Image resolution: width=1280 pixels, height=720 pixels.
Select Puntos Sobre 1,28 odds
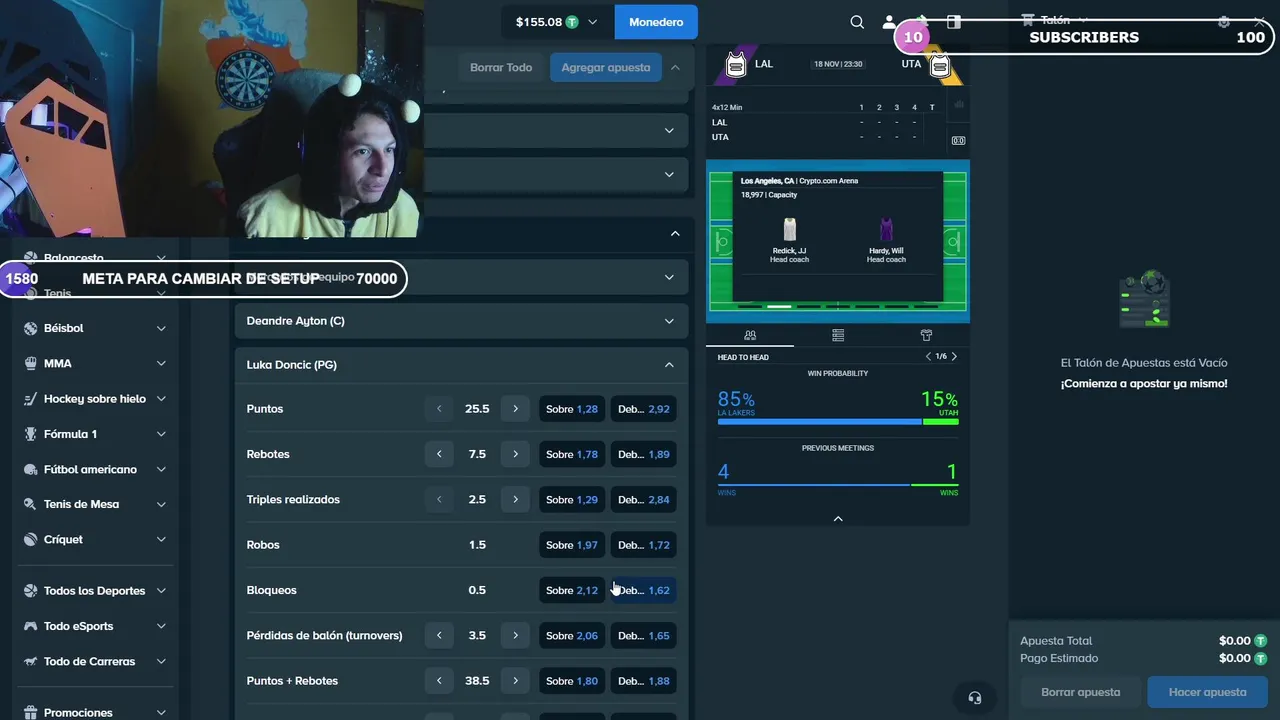coord(572,409)
